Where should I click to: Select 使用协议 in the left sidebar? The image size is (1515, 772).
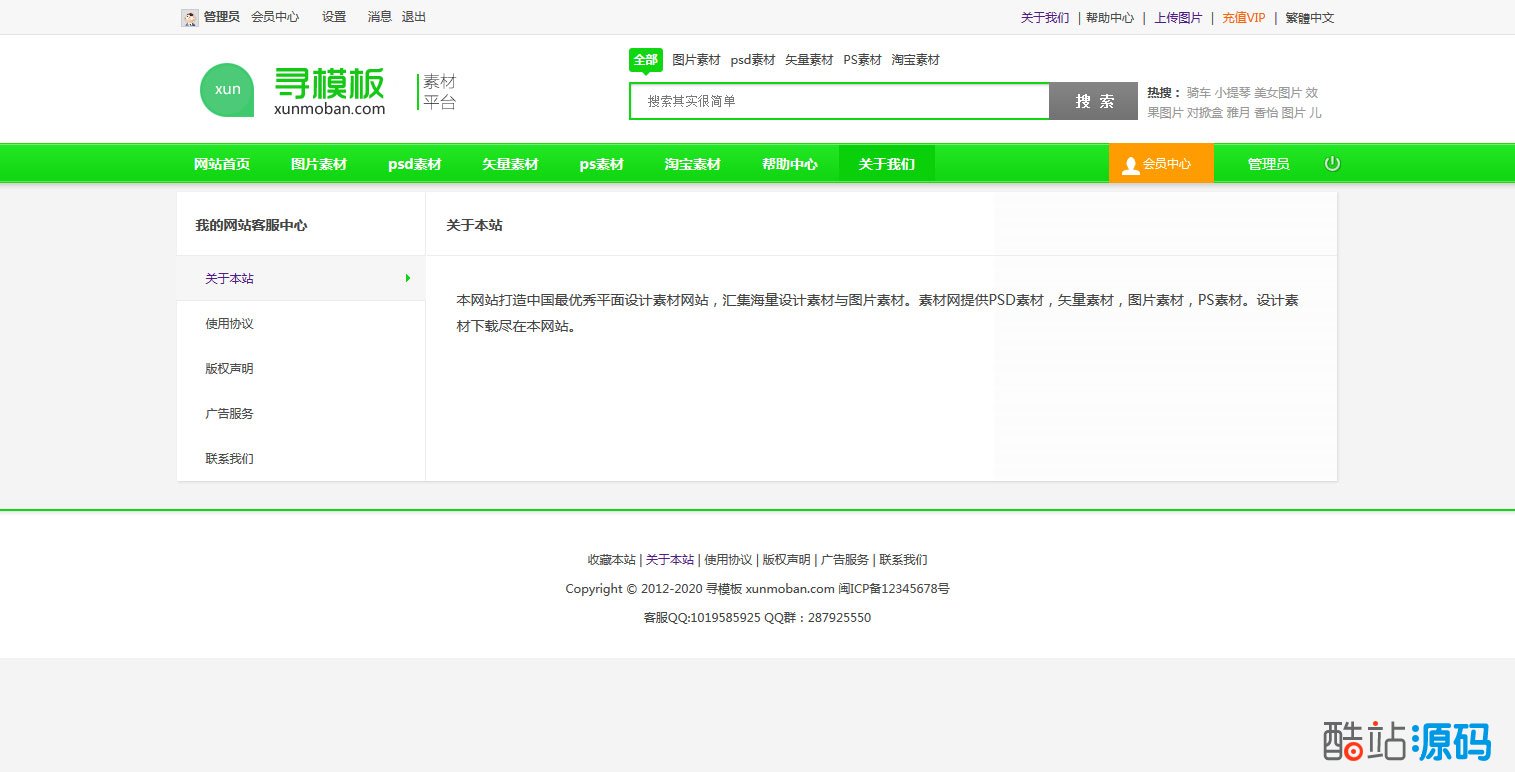(229, 324)
